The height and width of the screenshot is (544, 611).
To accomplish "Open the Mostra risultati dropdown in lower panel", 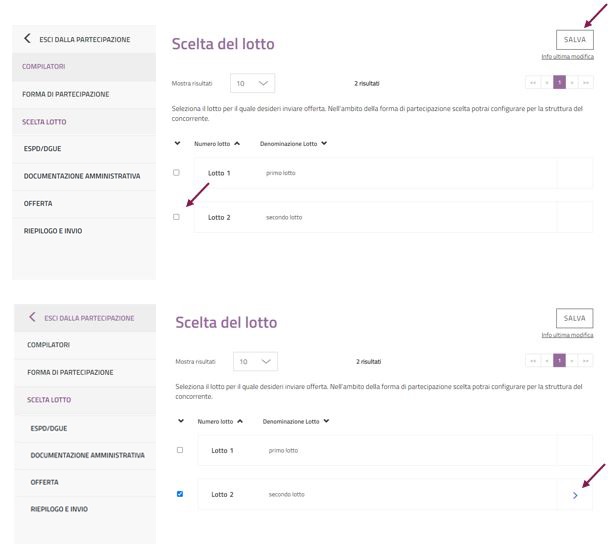I will [255, 361].
